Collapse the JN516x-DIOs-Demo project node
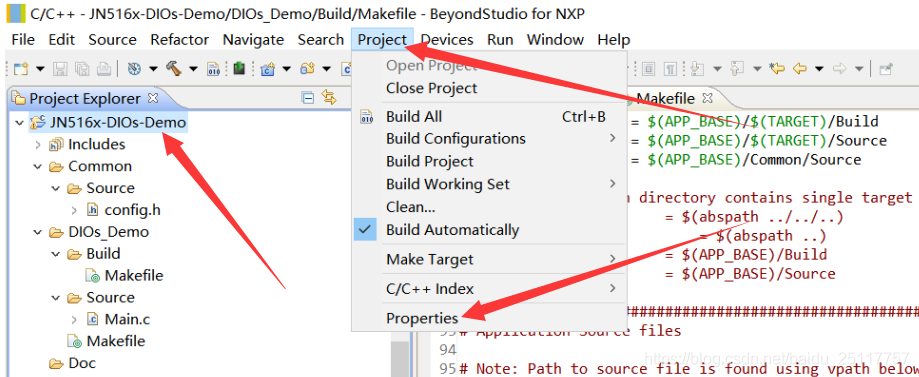 (x=19, y=123)
